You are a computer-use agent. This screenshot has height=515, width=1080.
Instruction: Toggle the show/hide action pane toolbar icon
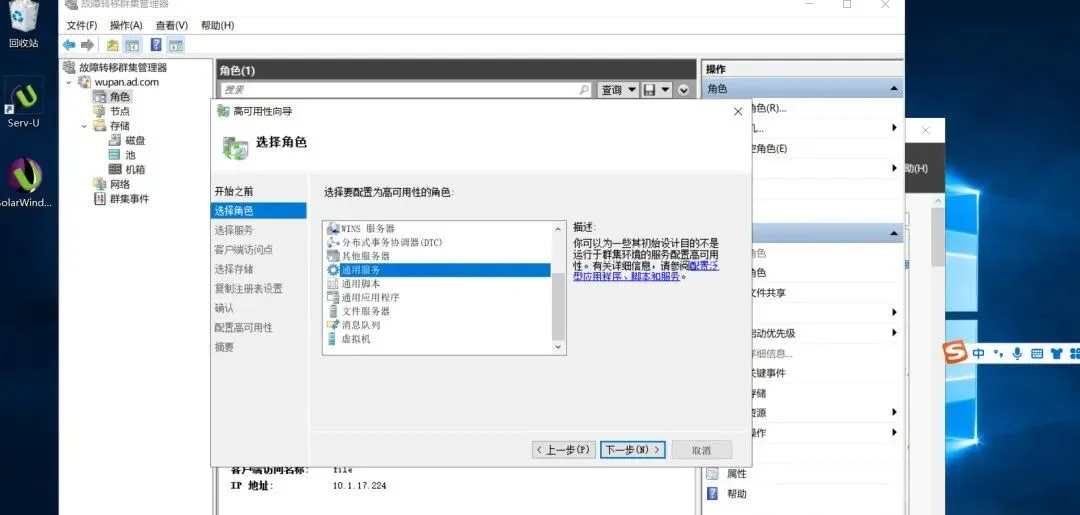click(x=176, y=45)
